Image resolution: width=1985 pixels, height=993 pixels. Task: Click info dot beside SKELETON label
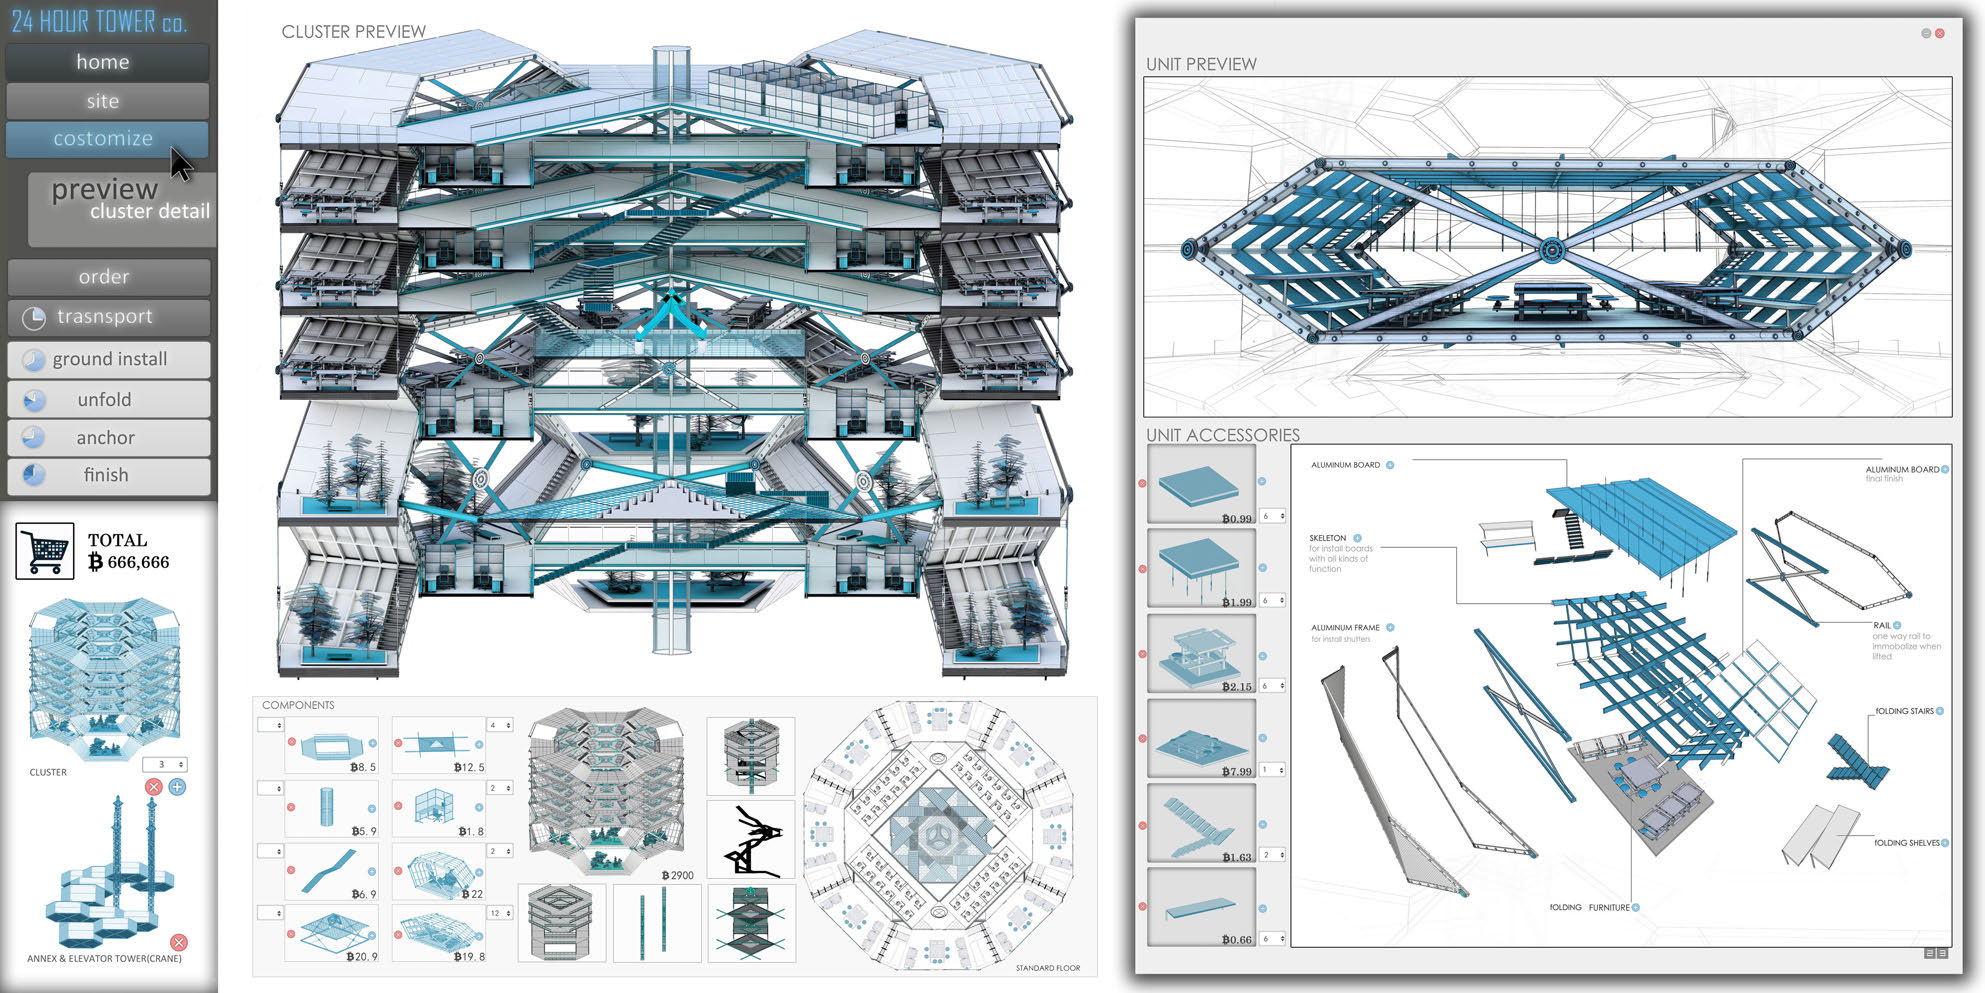pyautogui.click(x=1357, y=538)
